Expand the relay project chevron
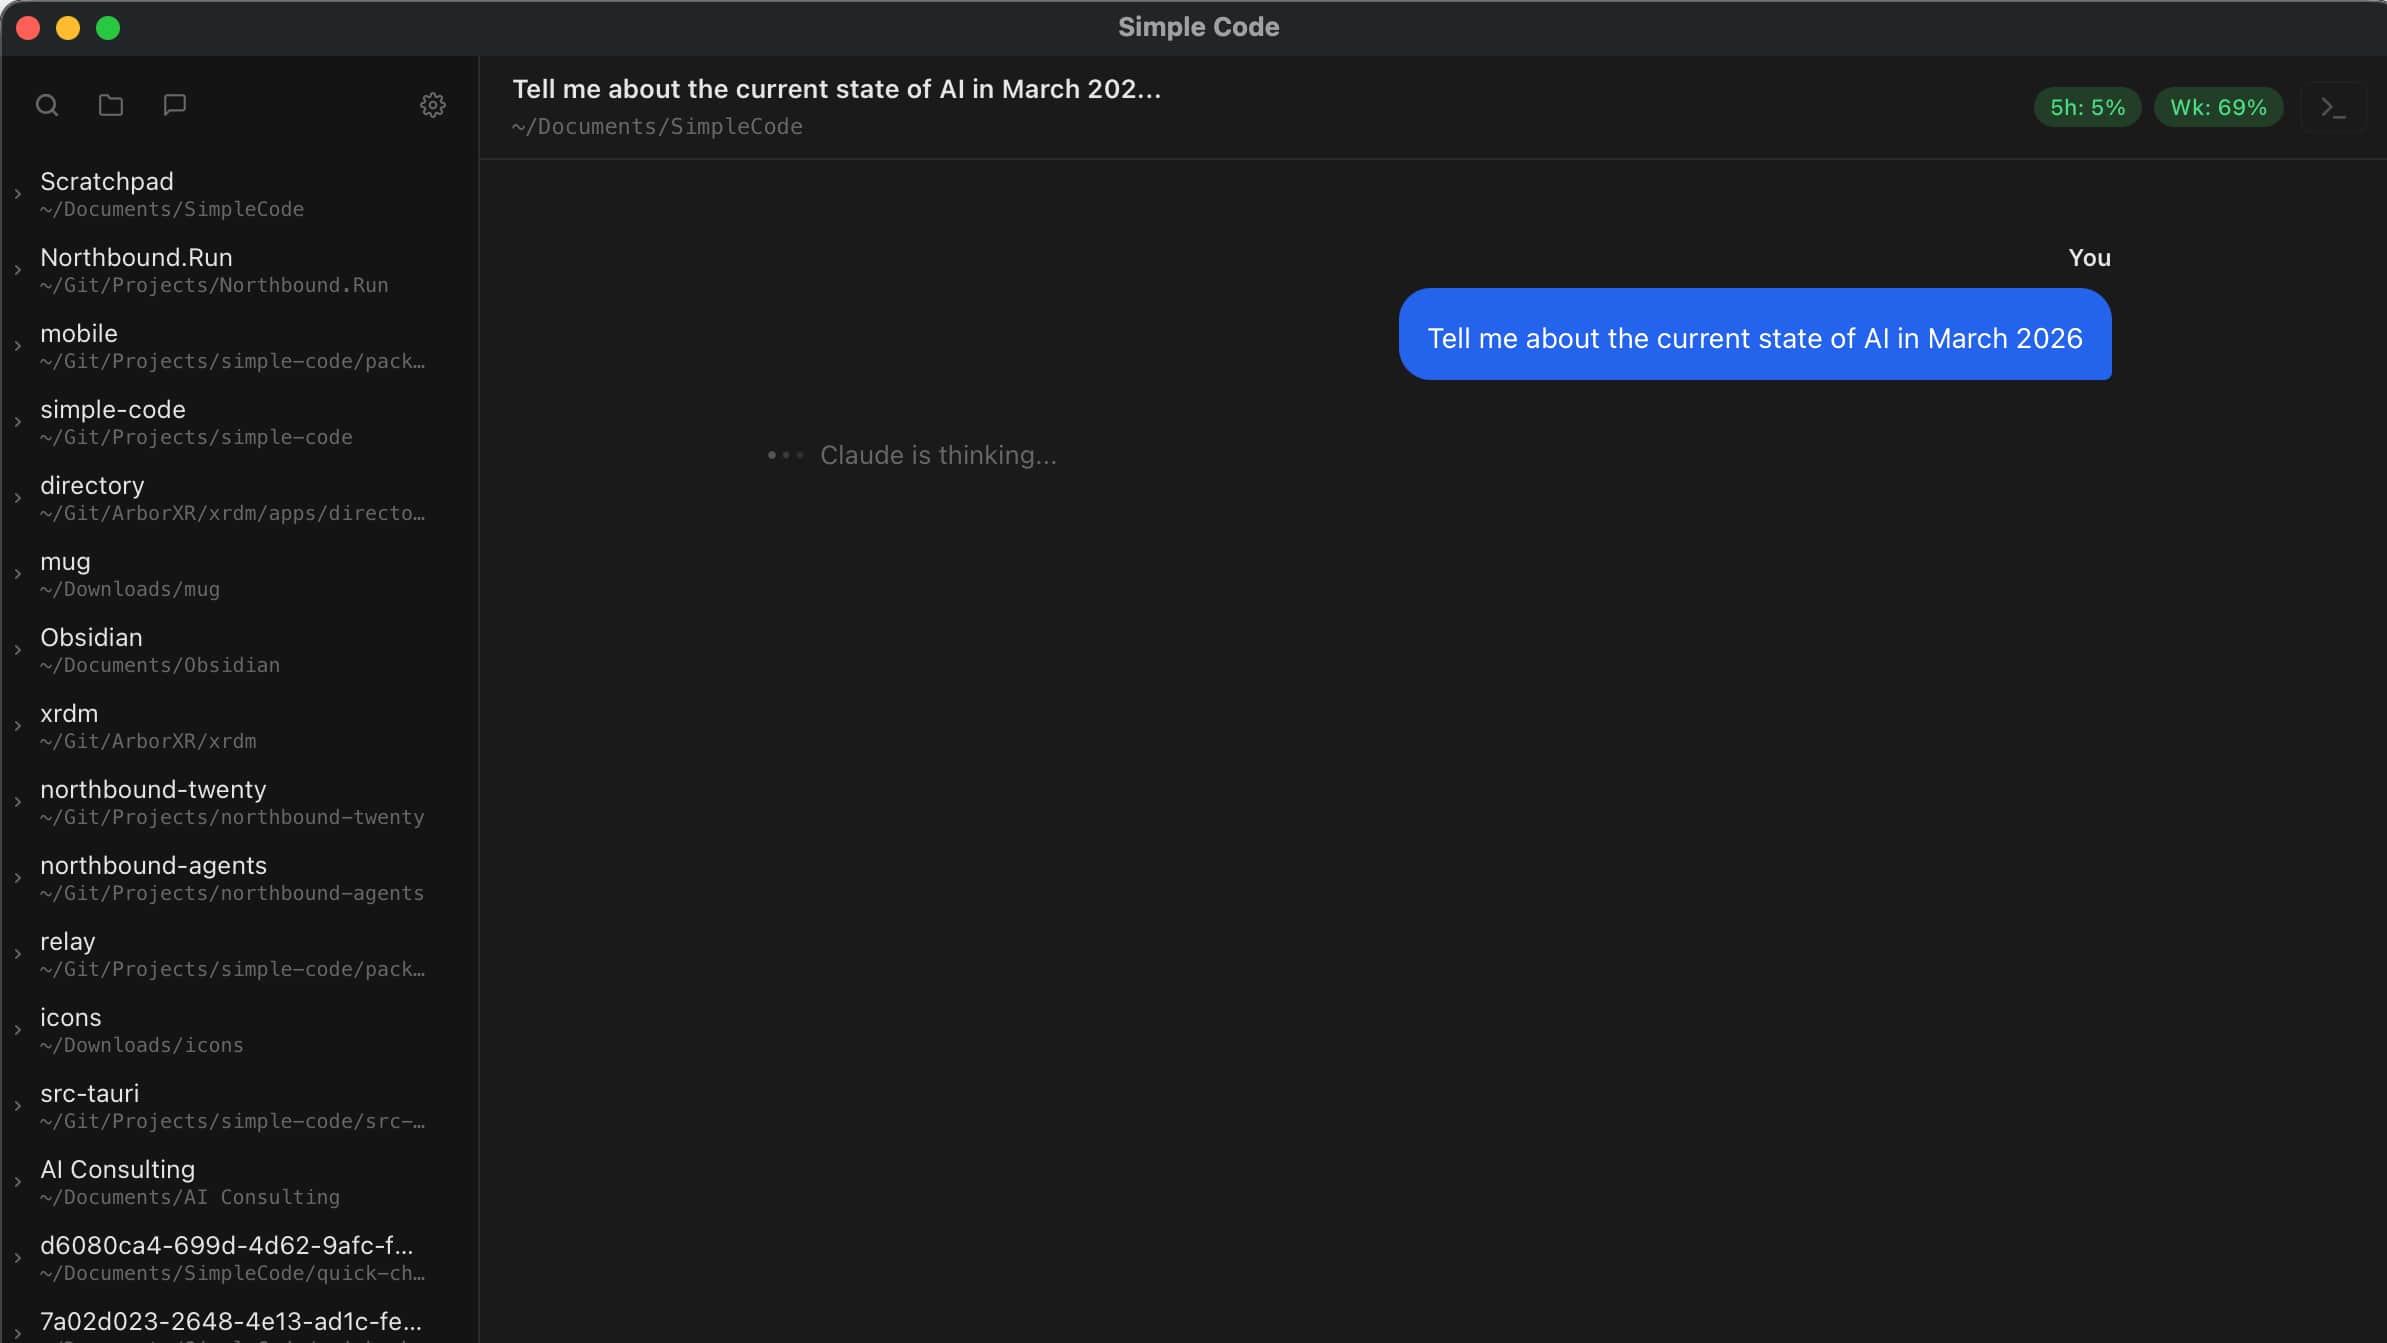 point(18,954)
